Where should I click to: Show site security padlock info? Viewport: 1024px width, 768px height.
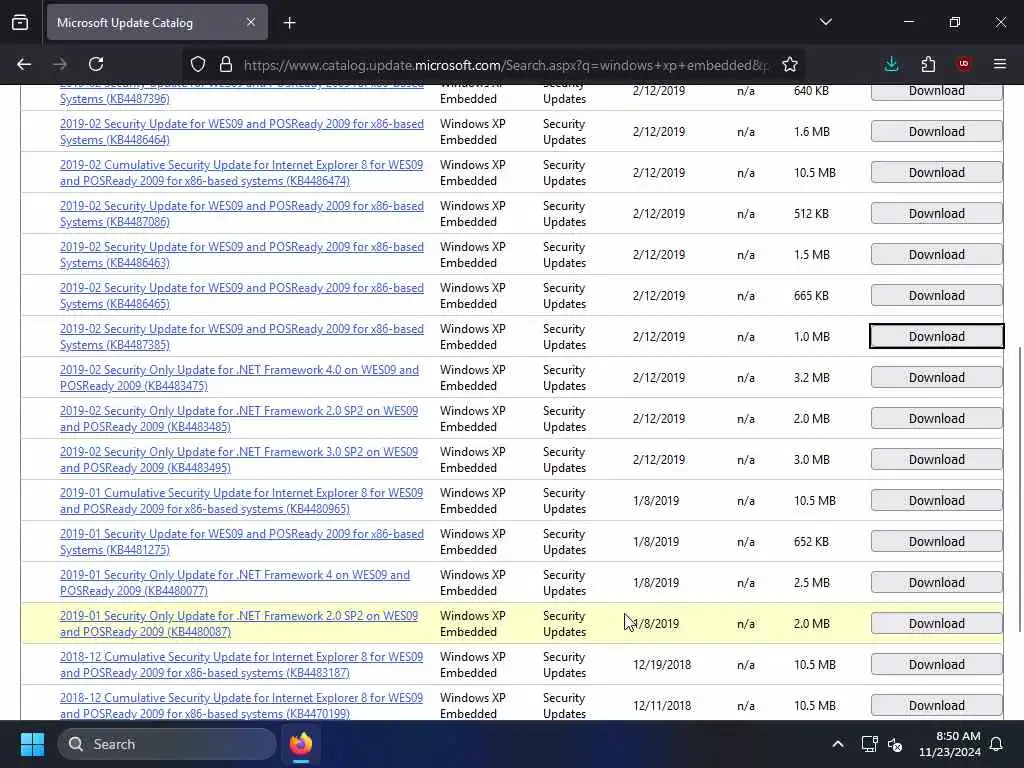coord(226,64)
